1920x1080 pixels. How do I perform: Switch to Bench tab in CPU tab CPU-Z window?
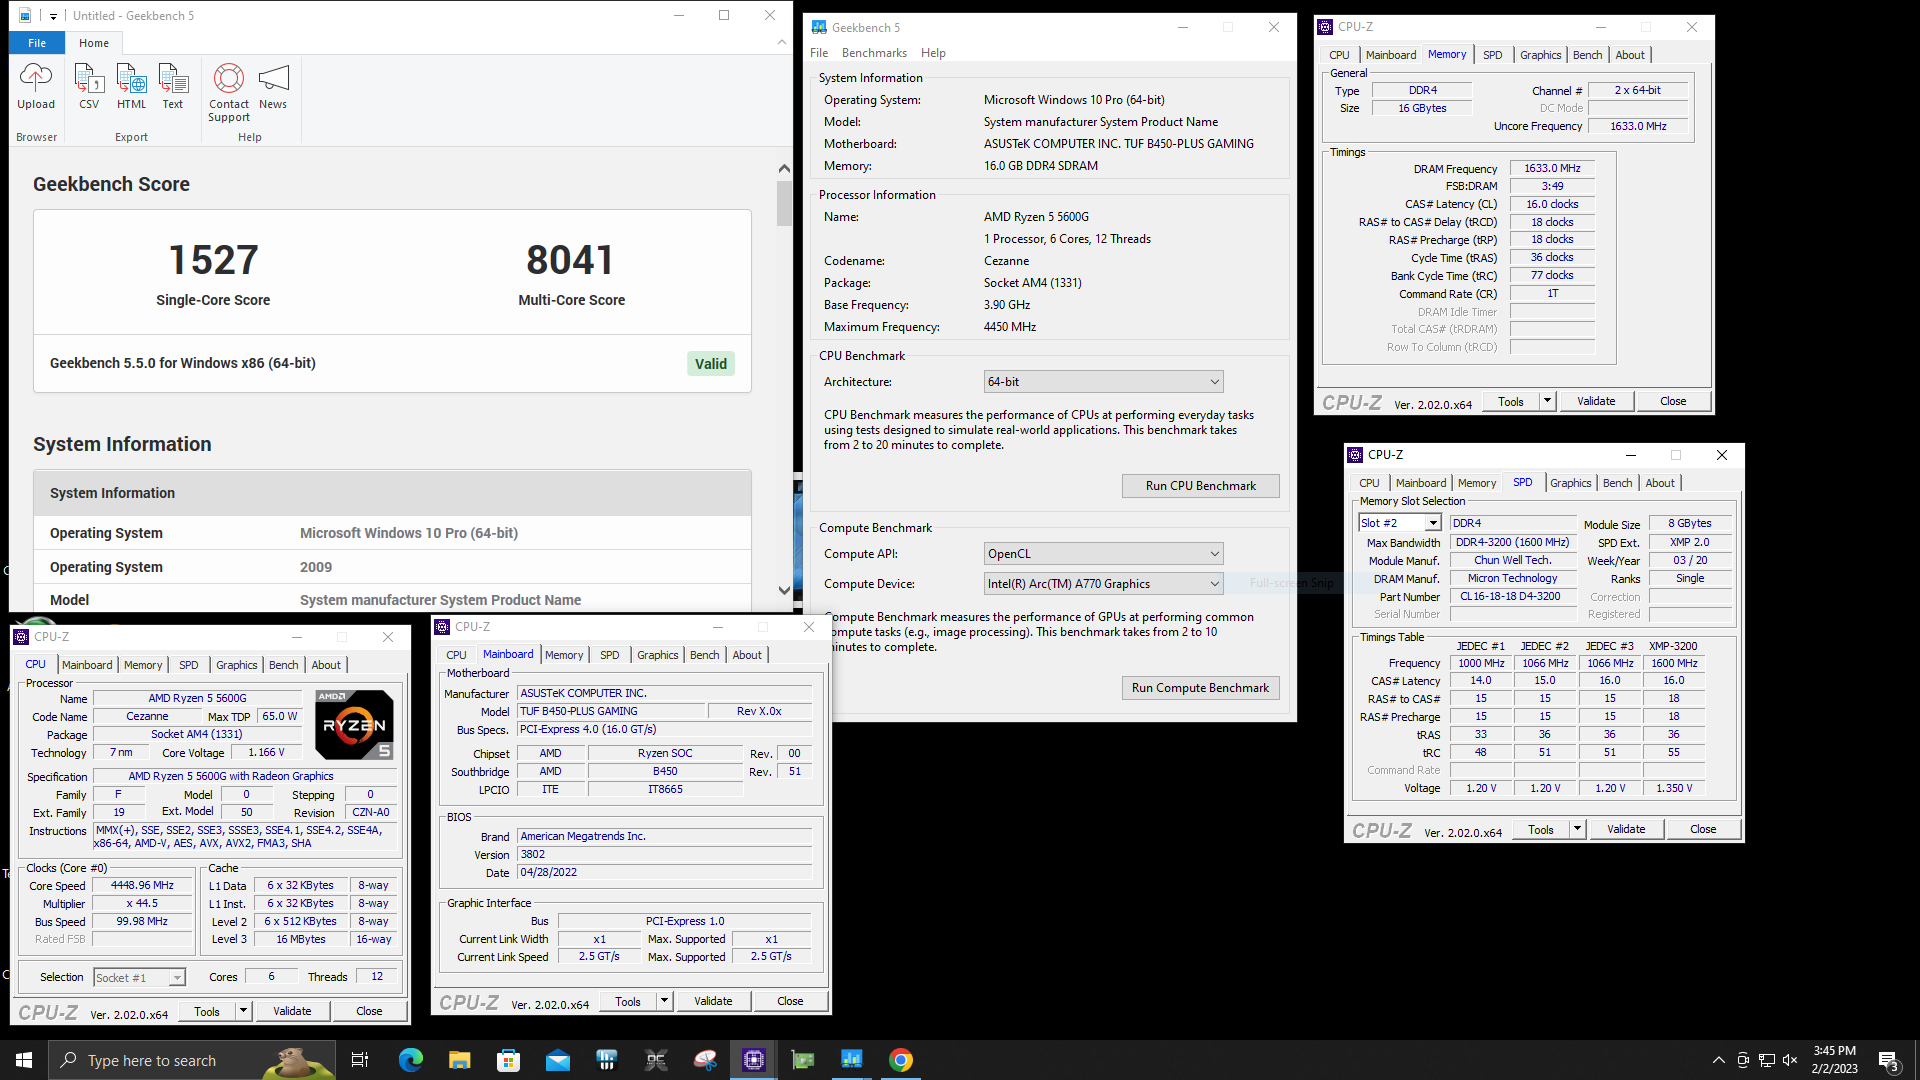[283, 665]
